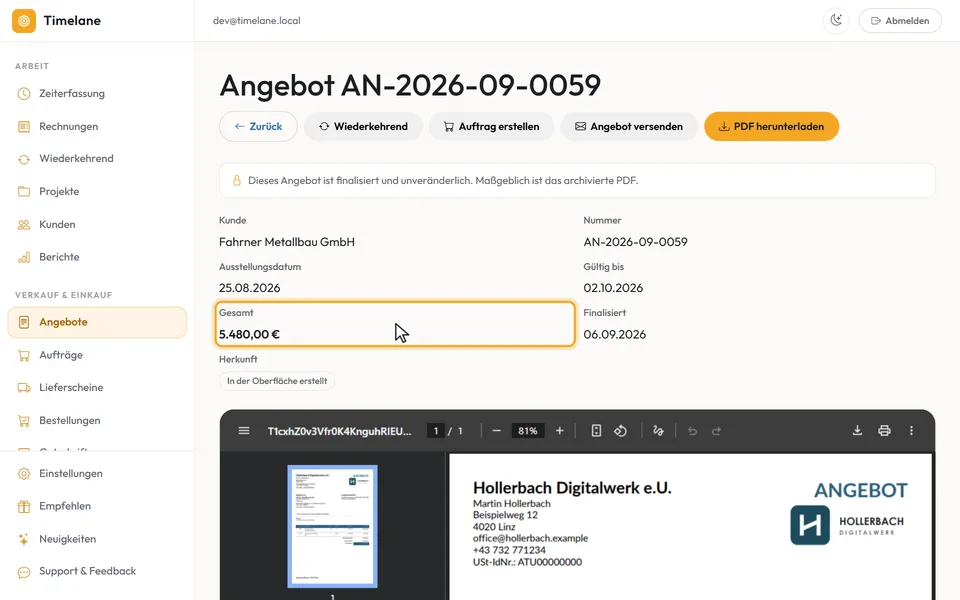Click 'In der Oberfläche erstellt' badge
Screen dimensions: 960x600
(277, 381)
